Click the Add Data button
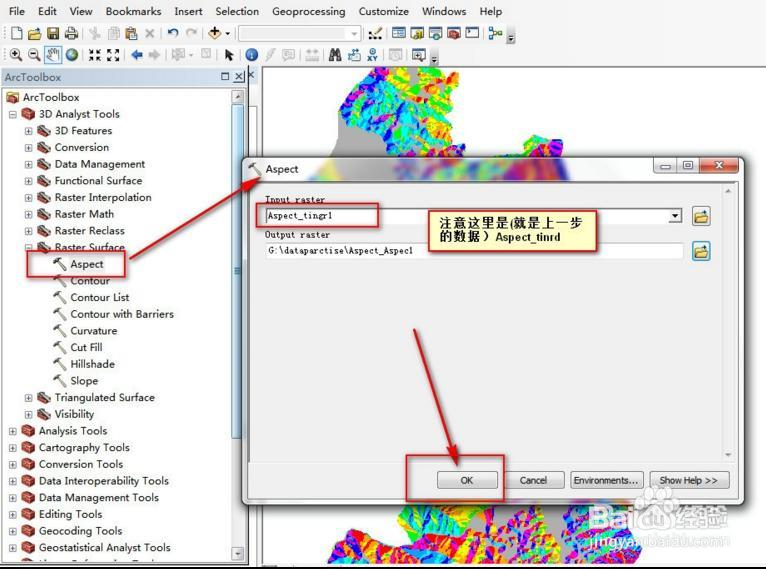This screenshot has width=766, height=569. [x=214, y=33]
